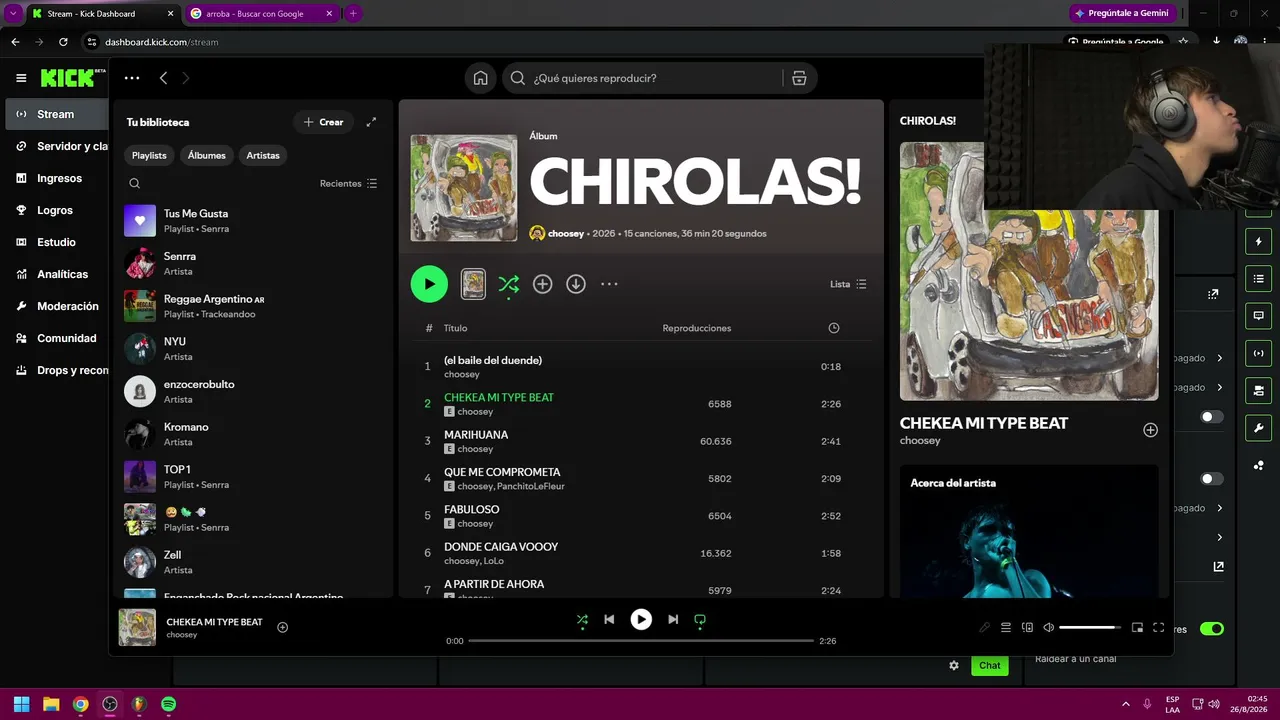The image size is (1280, 720).
Task: Go back in Spotify navigation
Action: point(163,78)
